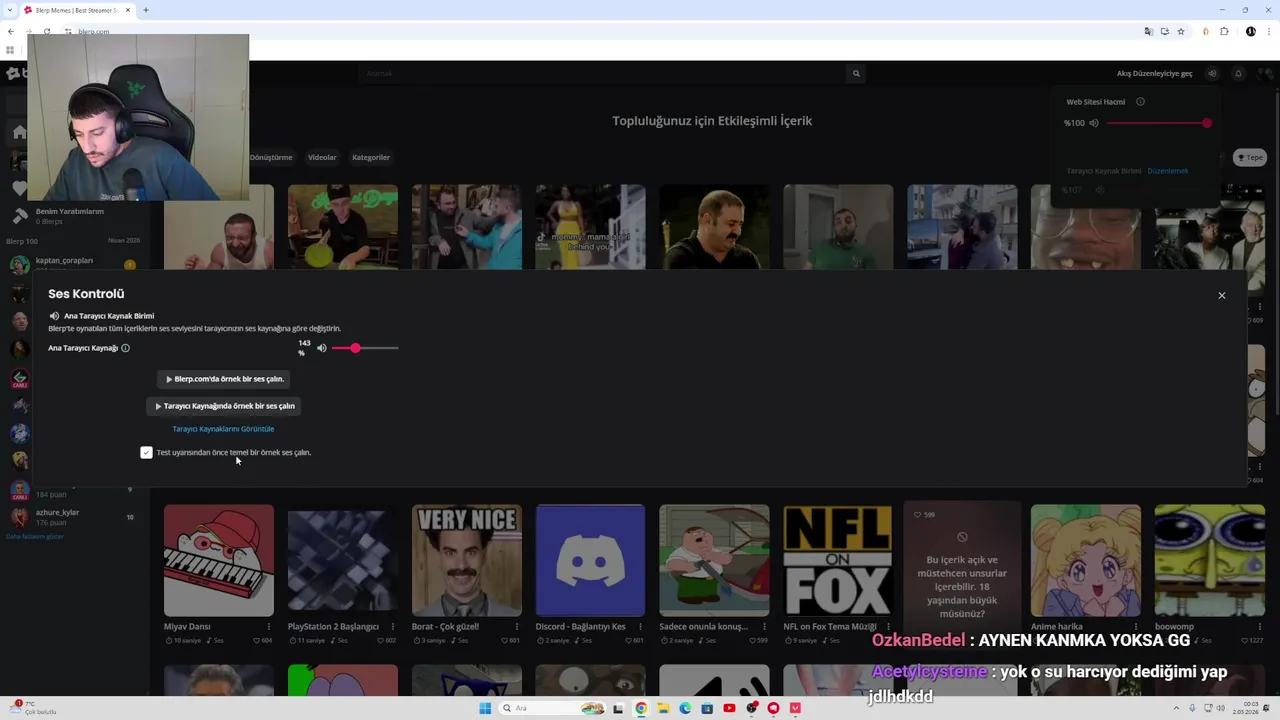
Task: Open options menu for NFL on Fox
Action: (888, 627)
